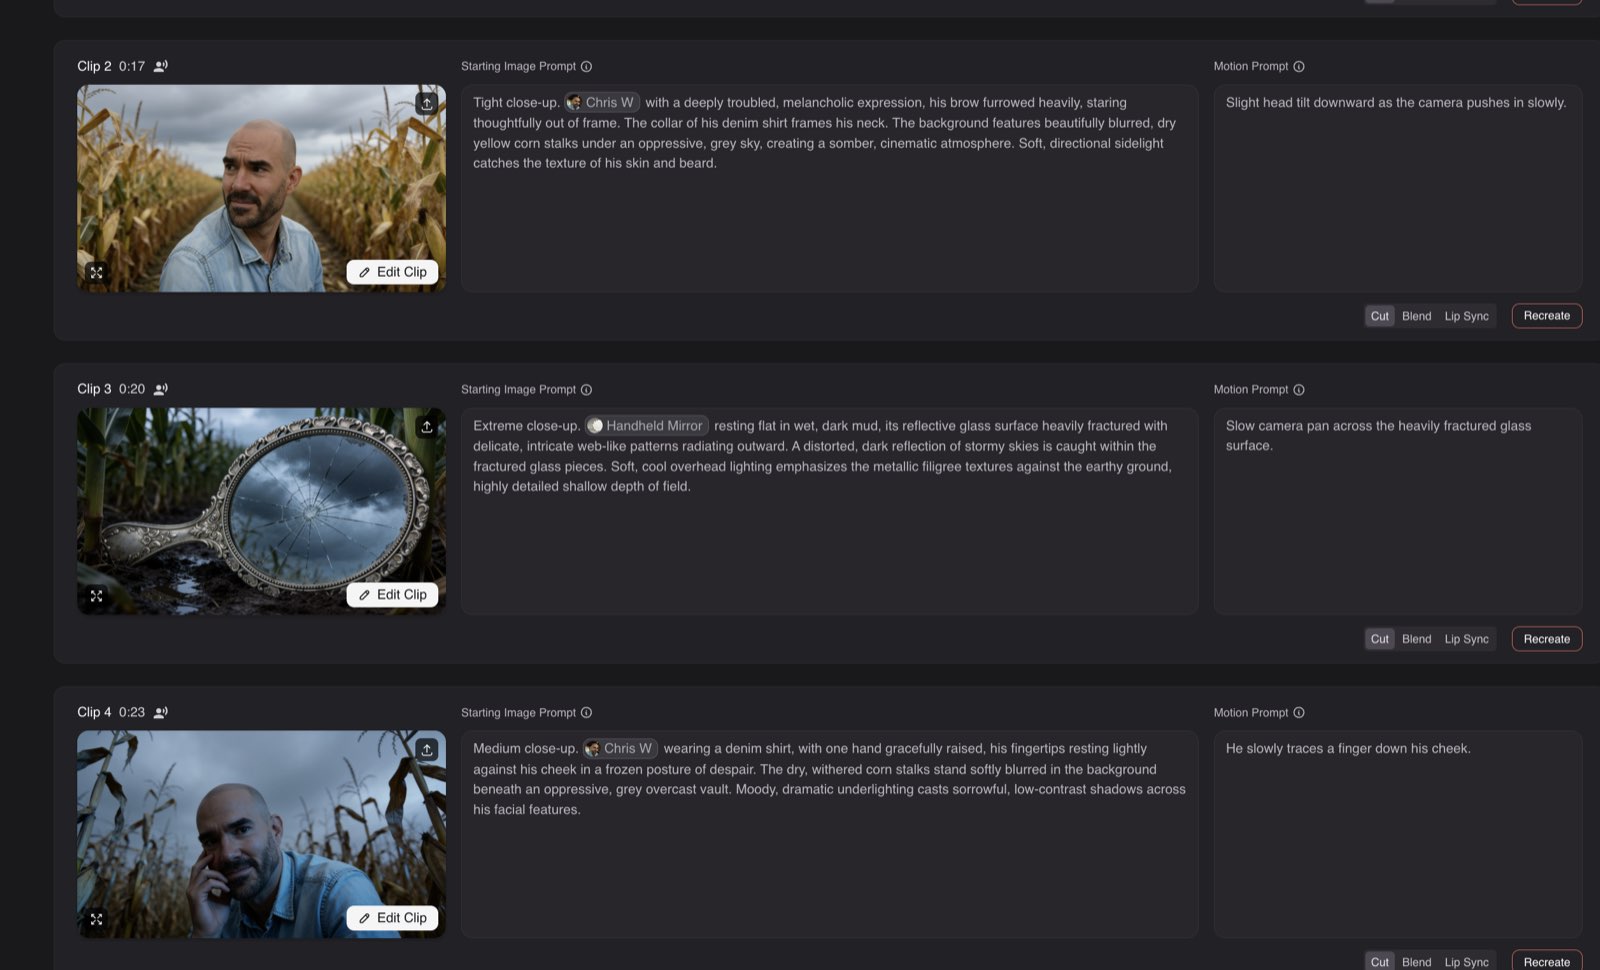Edit Clip 3 starting image prompt text

point(829,511)
